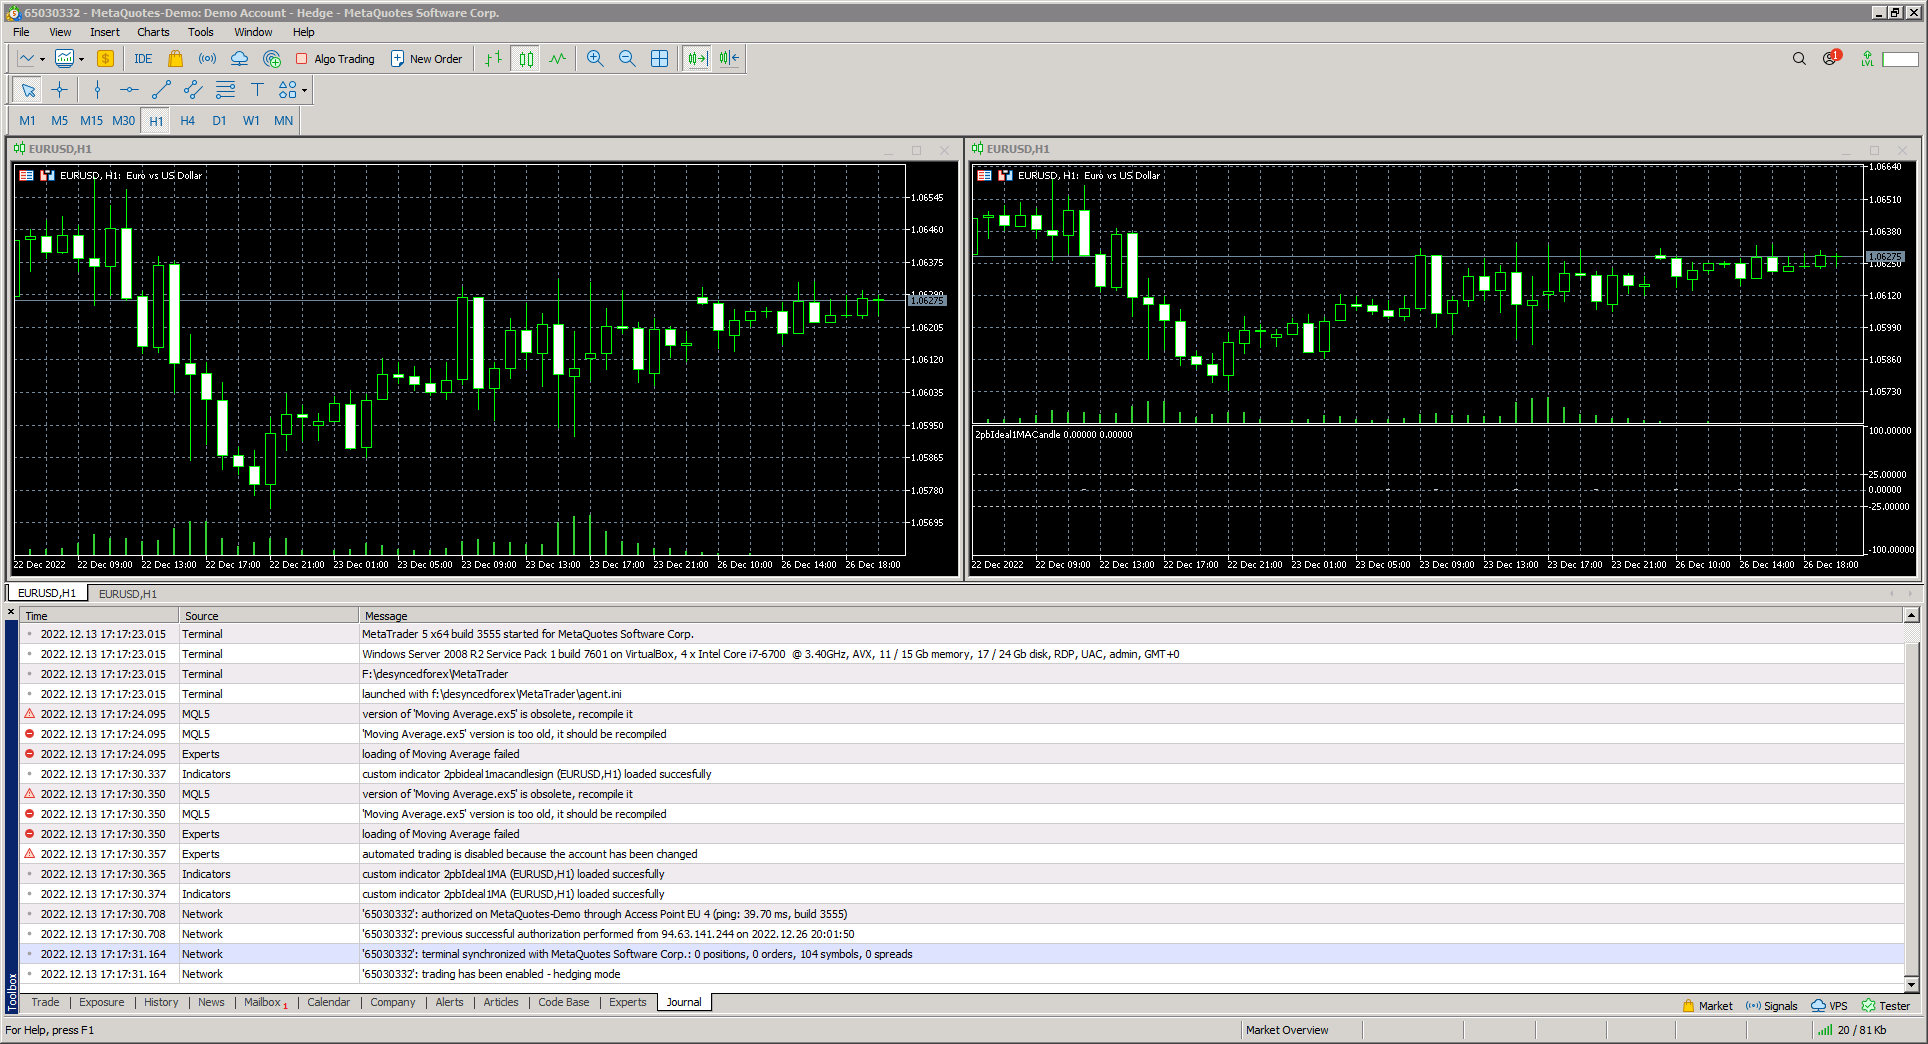Expand the new chart dropdown arrow
The height and width of the screenshot is (1044, 1928).
42,59
